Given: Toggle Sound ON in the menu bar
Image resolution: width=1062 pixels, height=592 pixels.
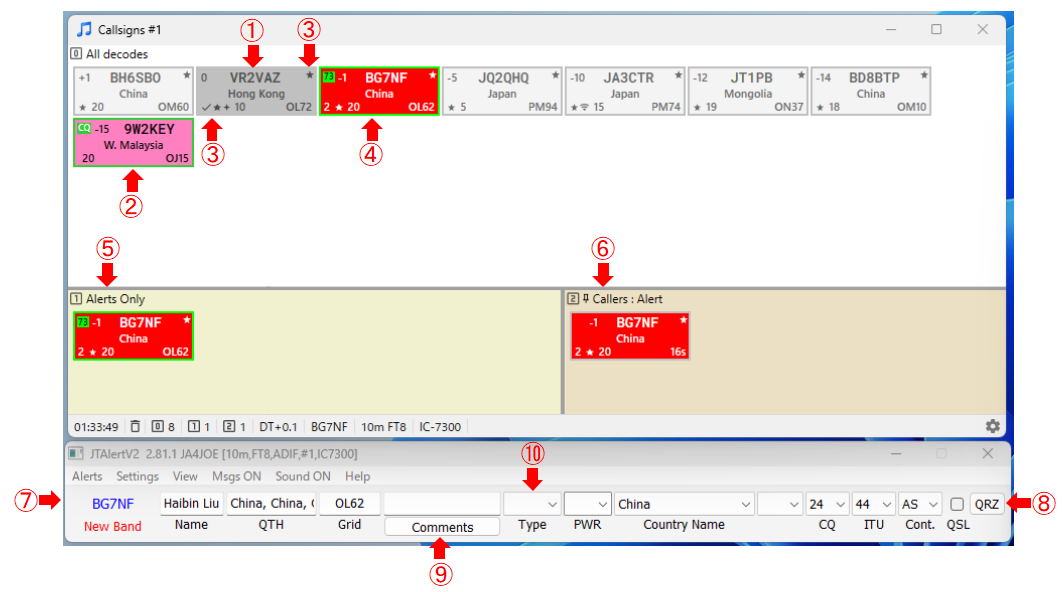Looking at the screenshot, I should (303, 476).
